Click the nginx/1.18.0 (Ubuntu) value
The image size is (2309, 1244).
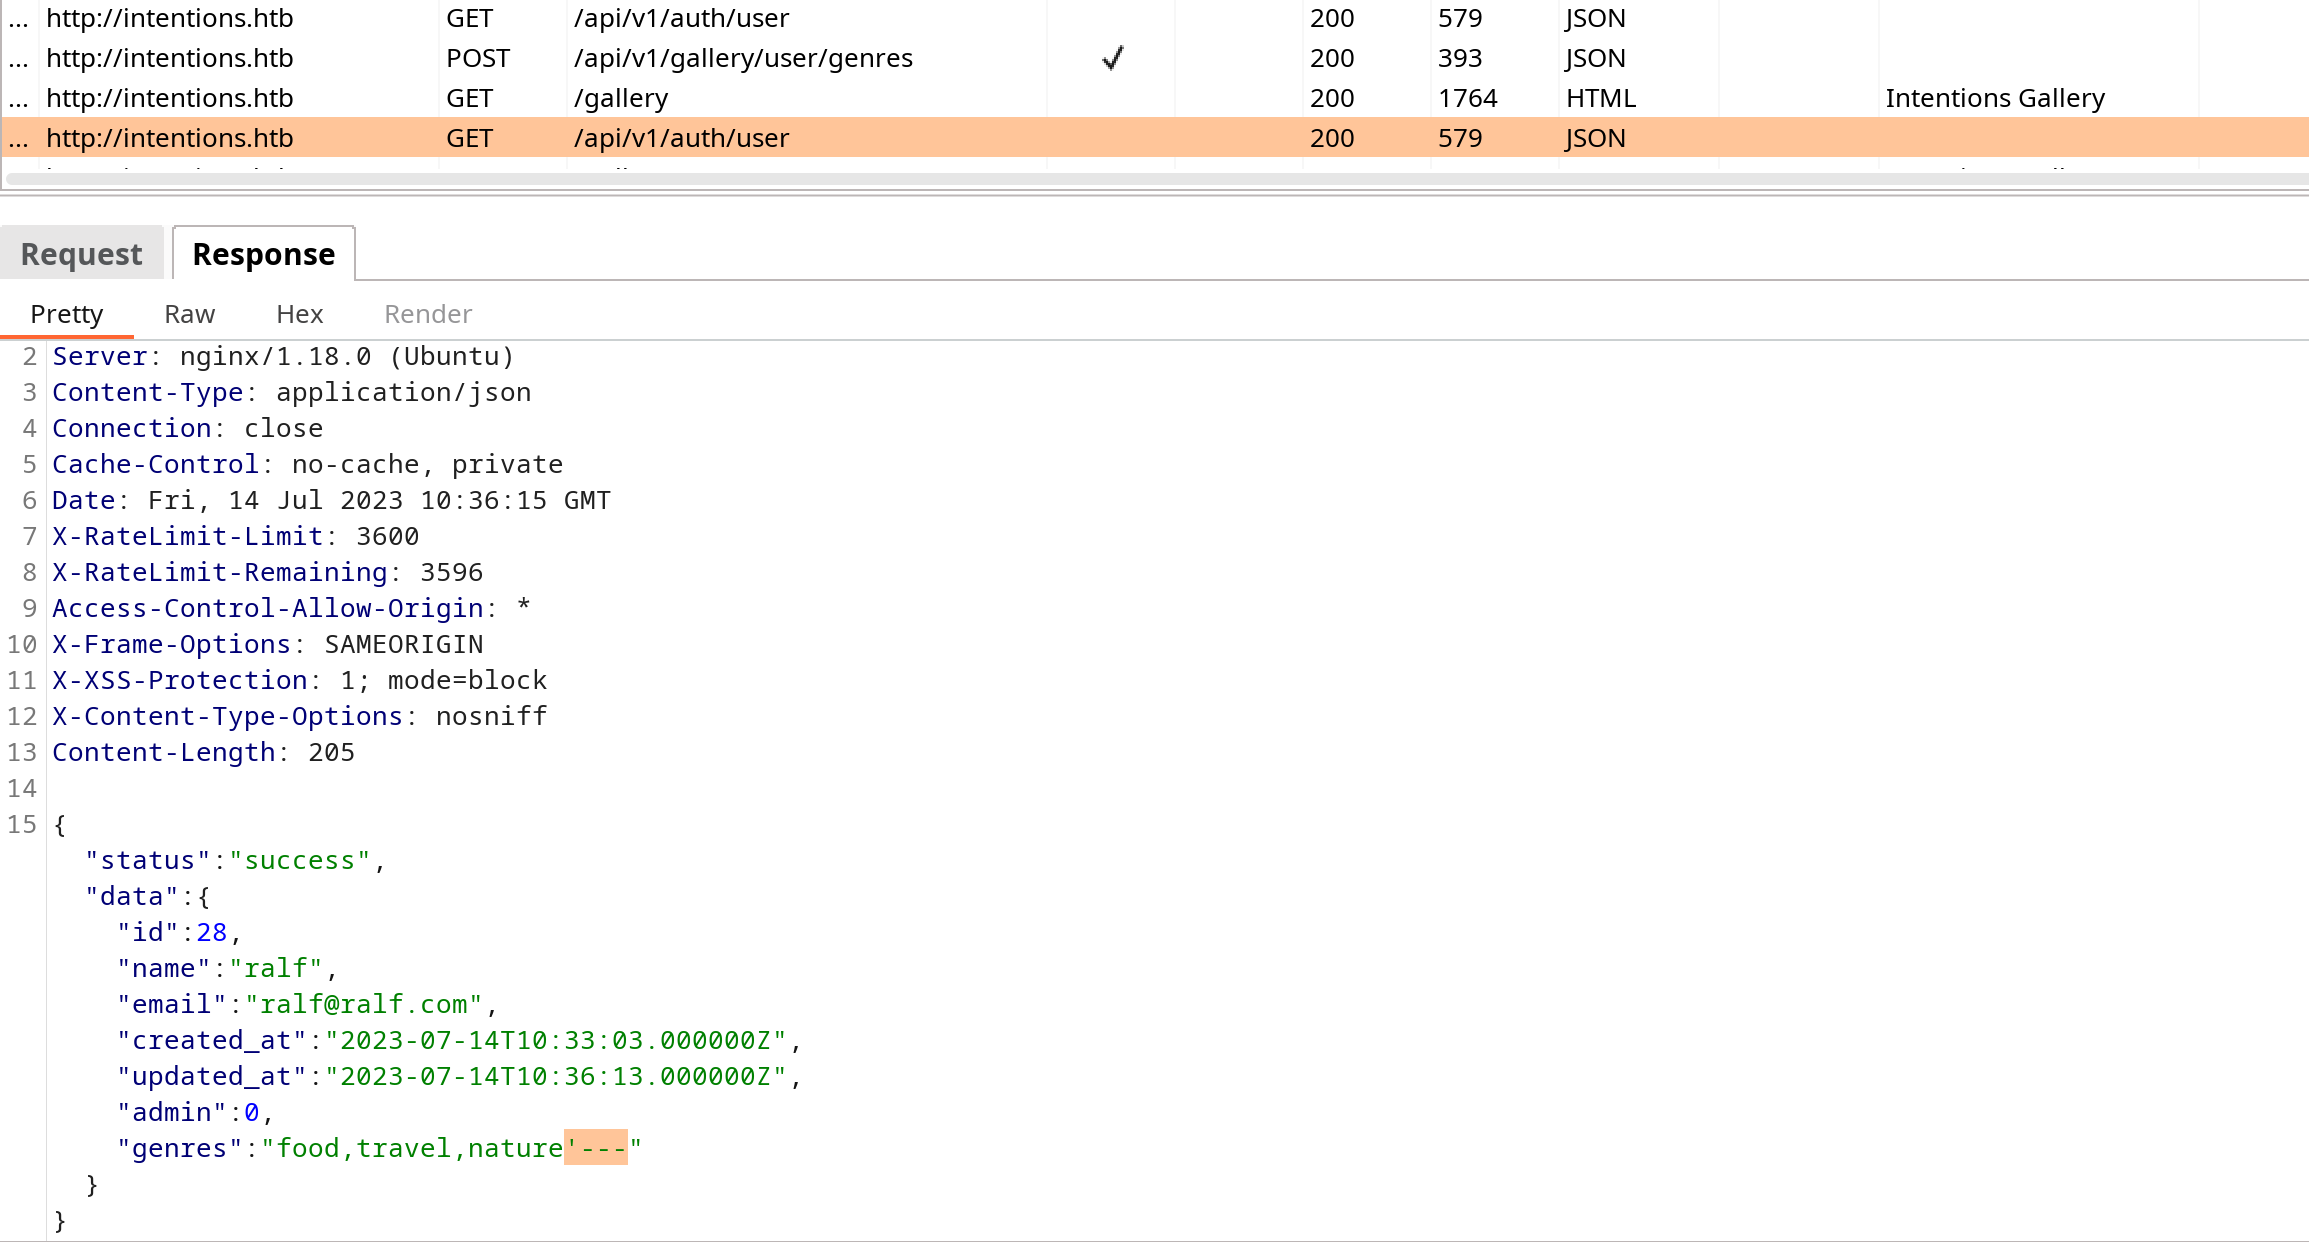[x=347, y=357]
